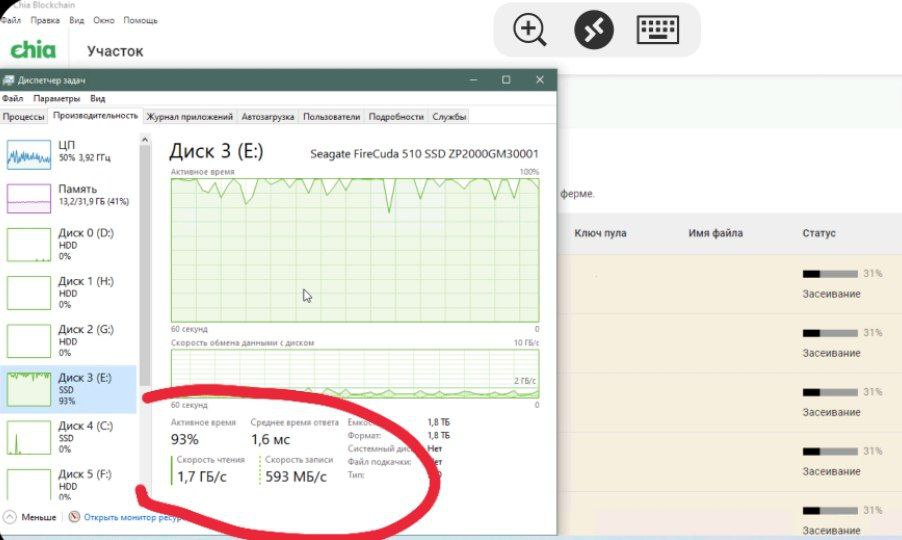The image size is (902, 540).
Task: Click the 1,7 ГБ/с read speed value
Action: click(201, 477)
